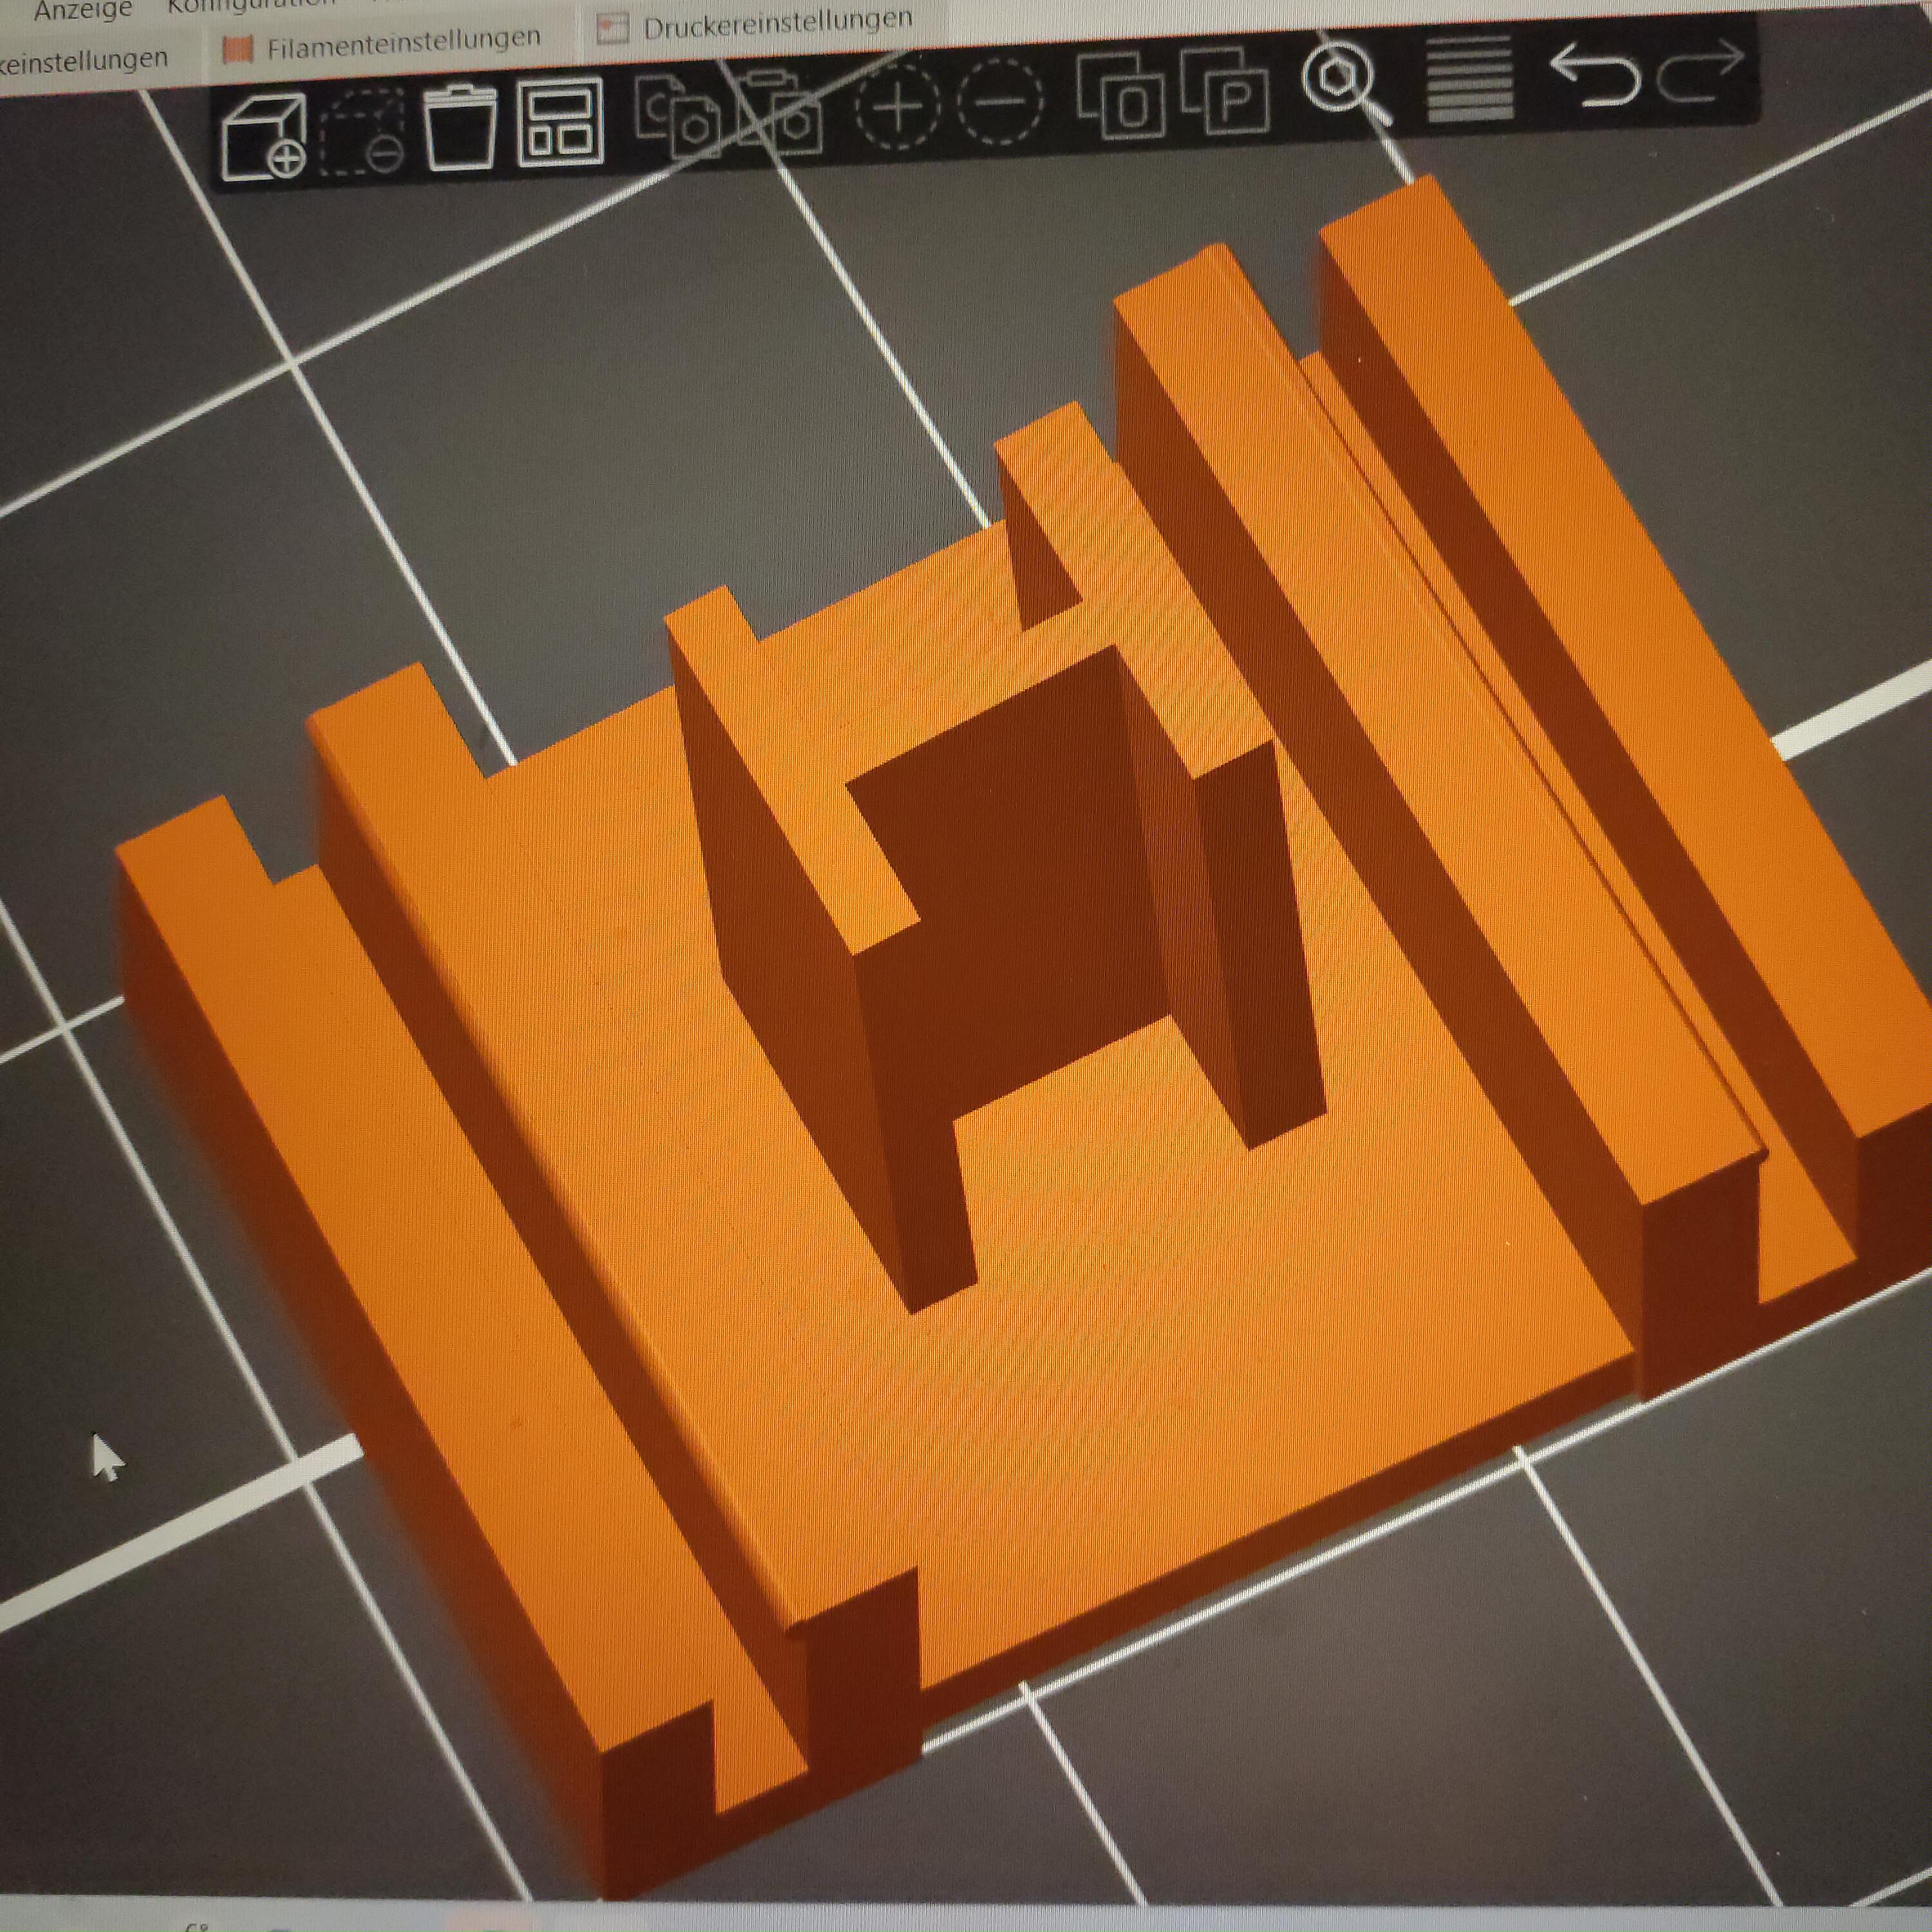The height and width of the screenshot is (1932, 1932).
Task: Click the Undo arrow
Action: tap(1594, 74)
